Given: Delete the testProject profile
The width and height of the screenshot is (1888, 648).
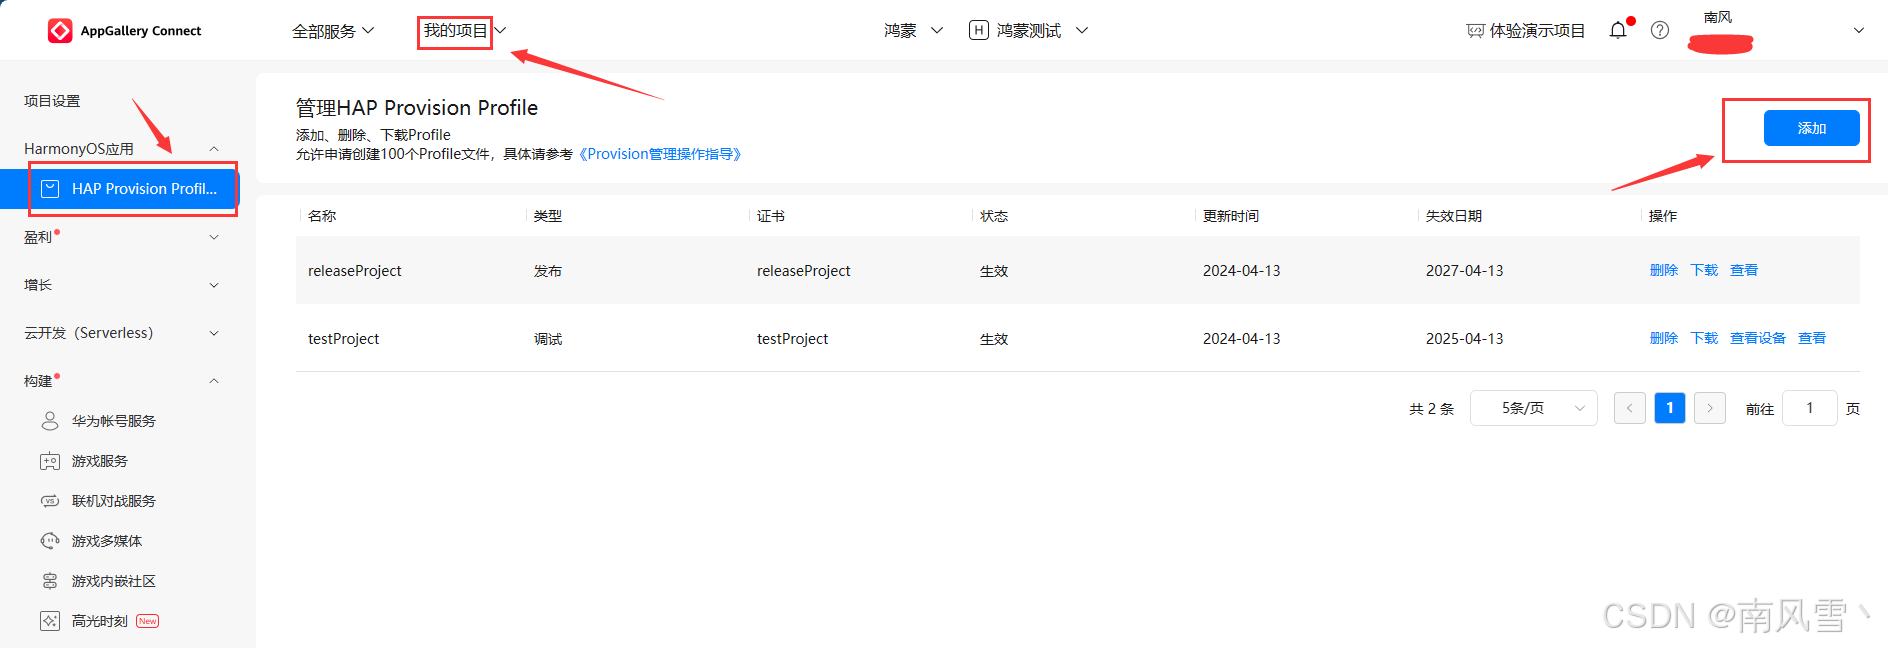Looking at the screenshot, I should coord(1664,338).
